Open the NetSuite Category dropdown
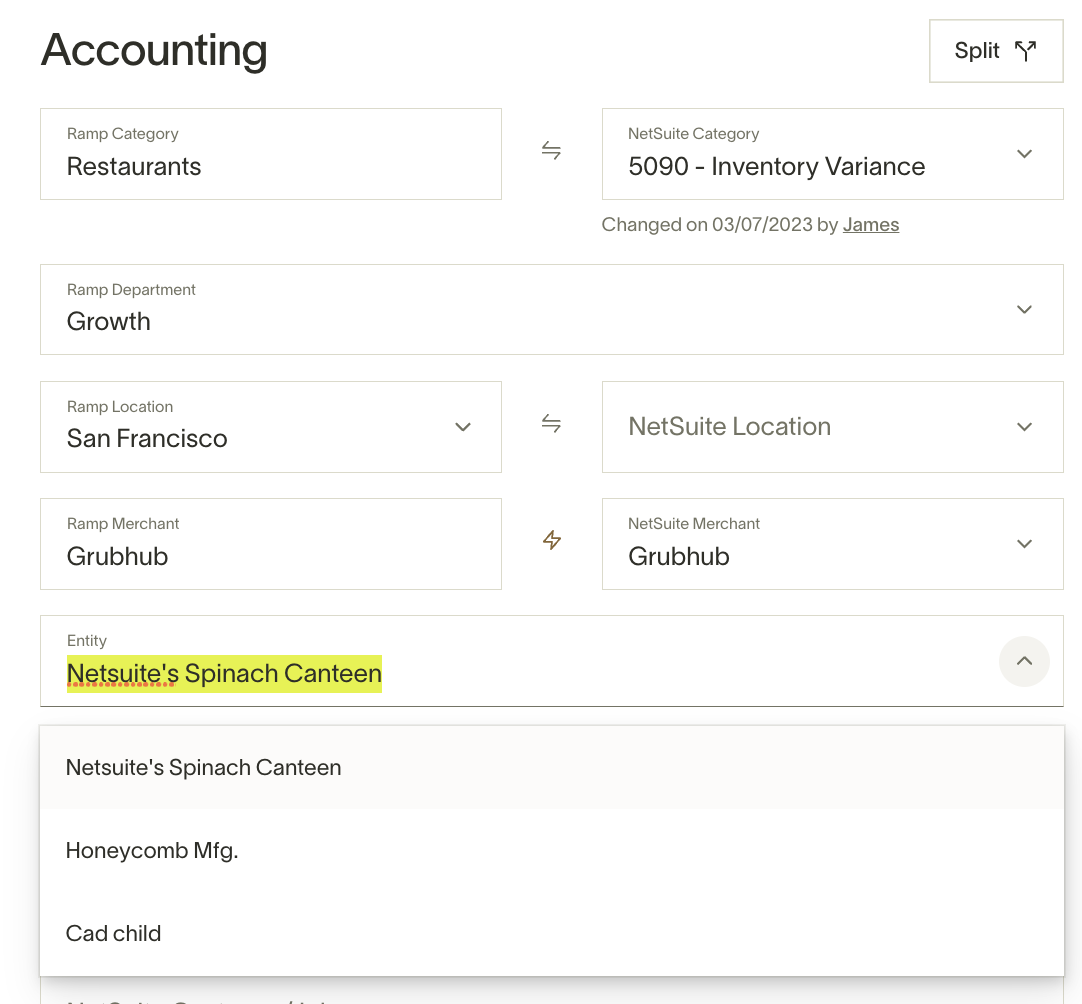Viewport: 1082px width, 1004px height. point(832,154)
